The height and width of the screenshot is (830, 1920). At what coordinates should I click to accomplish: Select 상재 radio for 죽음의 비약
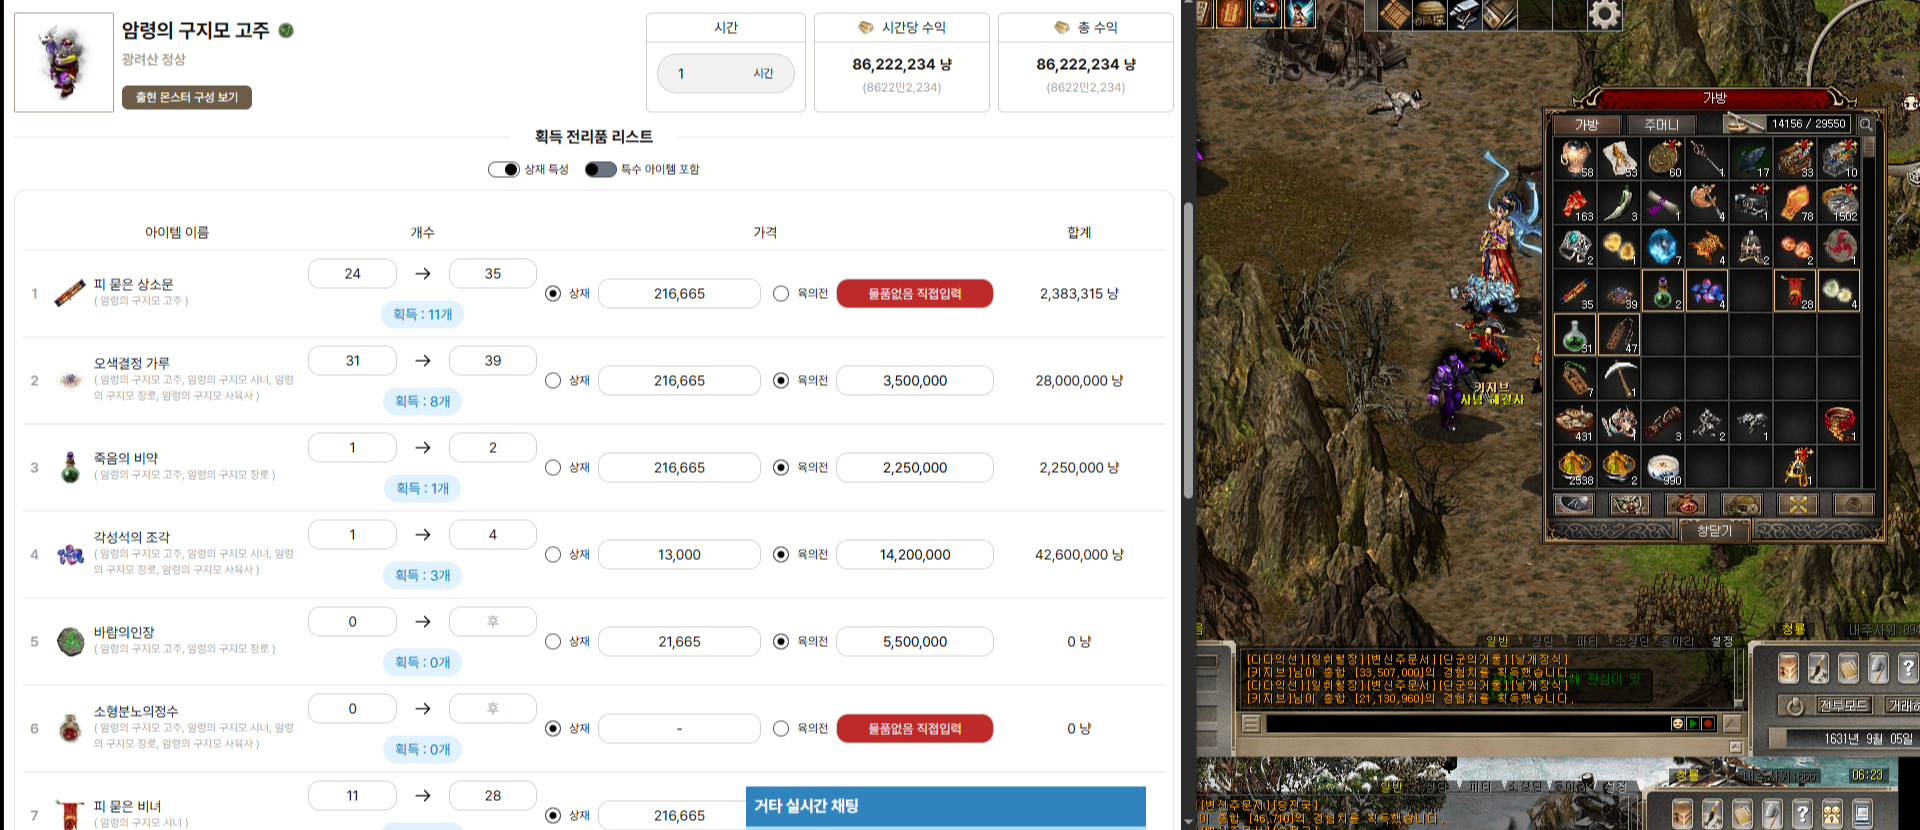coord(553,468)
